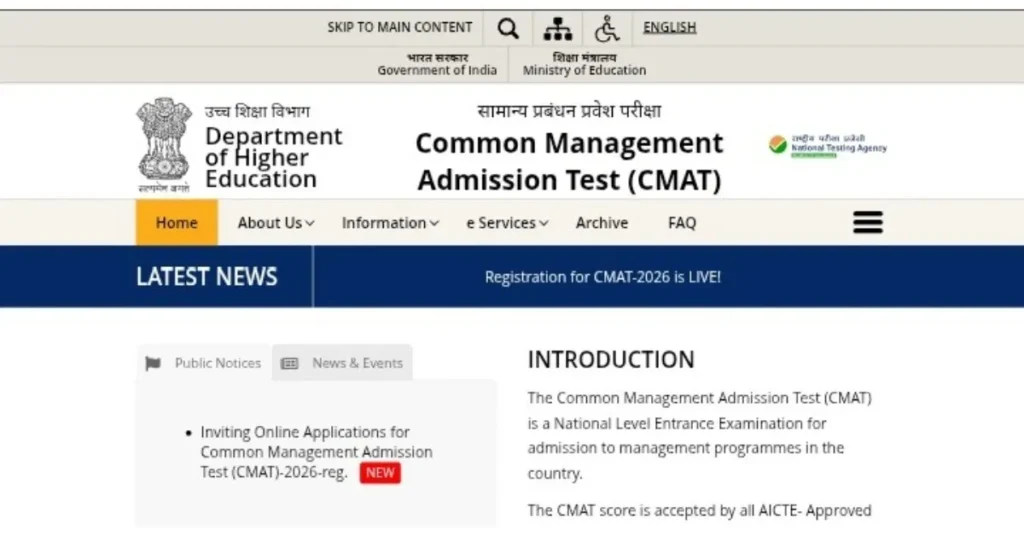Open Inviting Online Applications CMAT-2026 notice
The width and height of the screenshot is (1024, 536).
coord(316,452)
